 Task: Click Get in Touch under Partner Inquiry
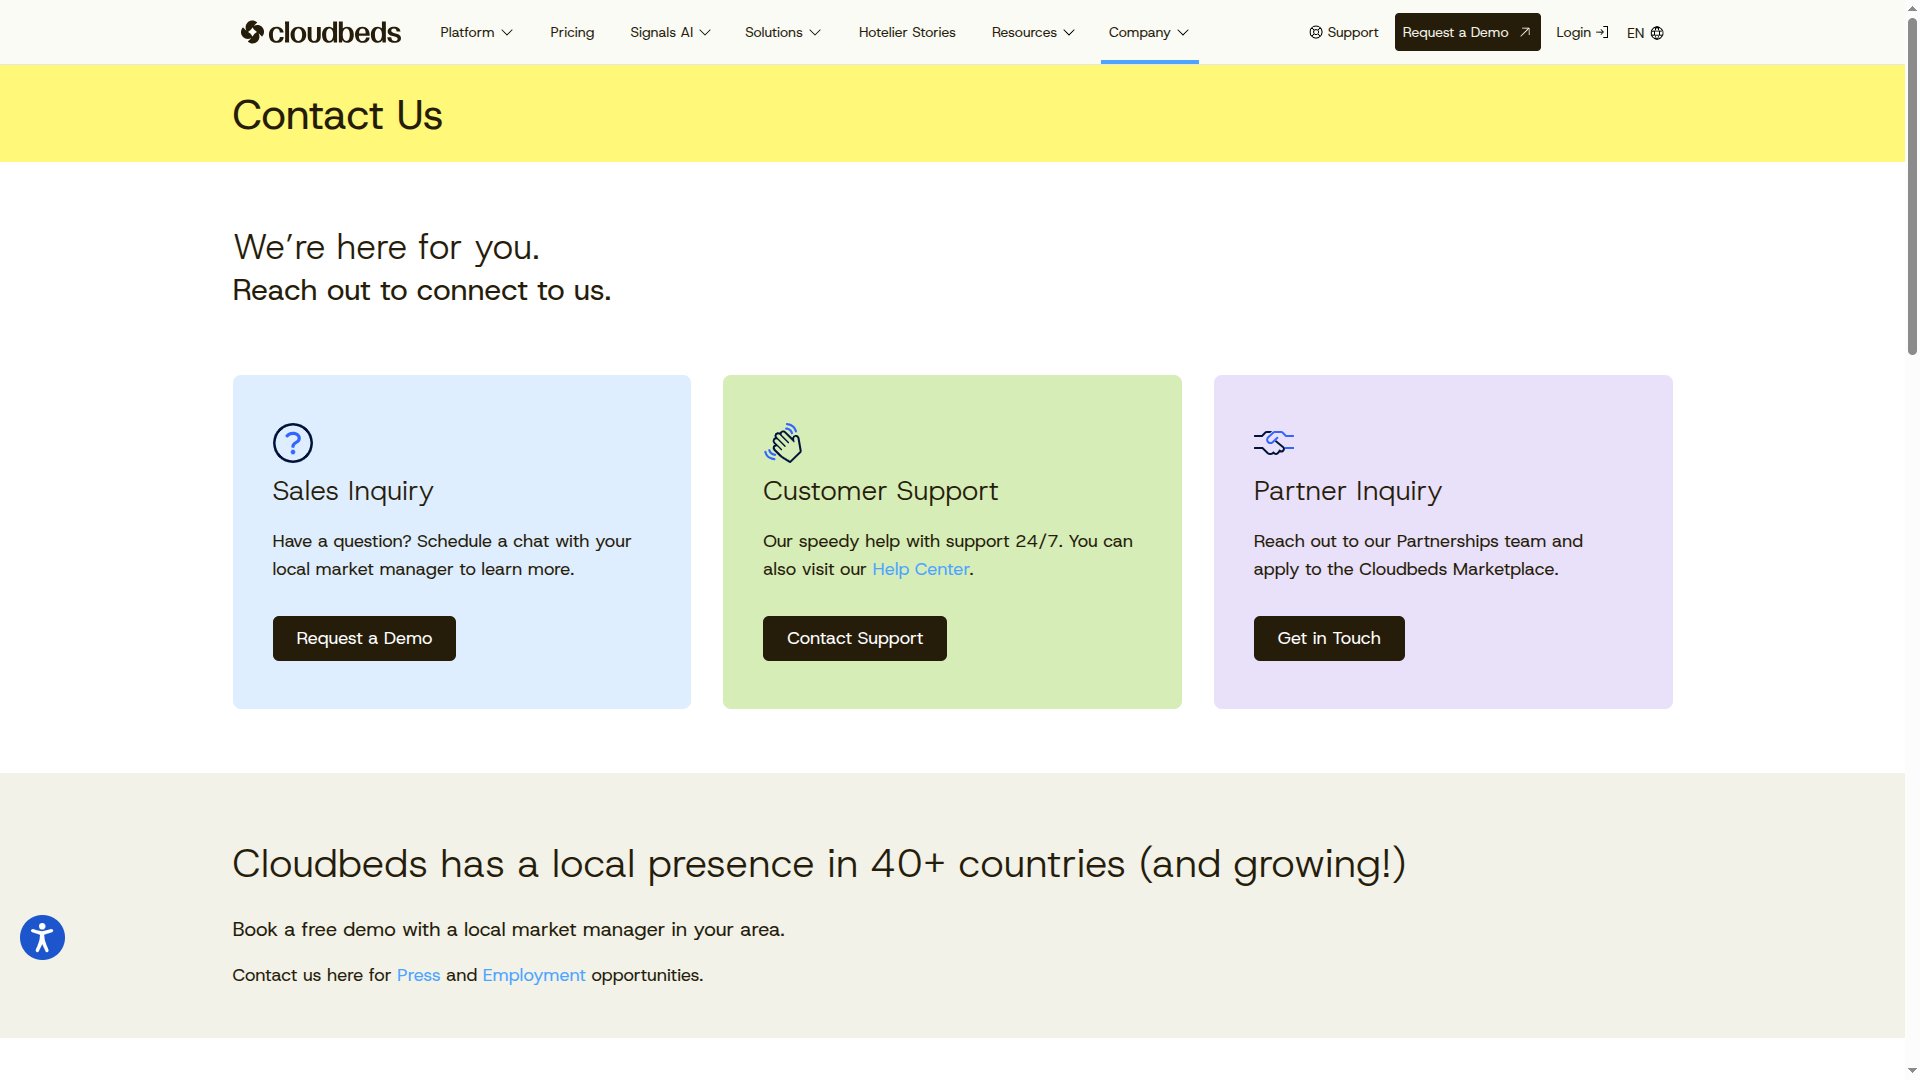point(1328,638)
